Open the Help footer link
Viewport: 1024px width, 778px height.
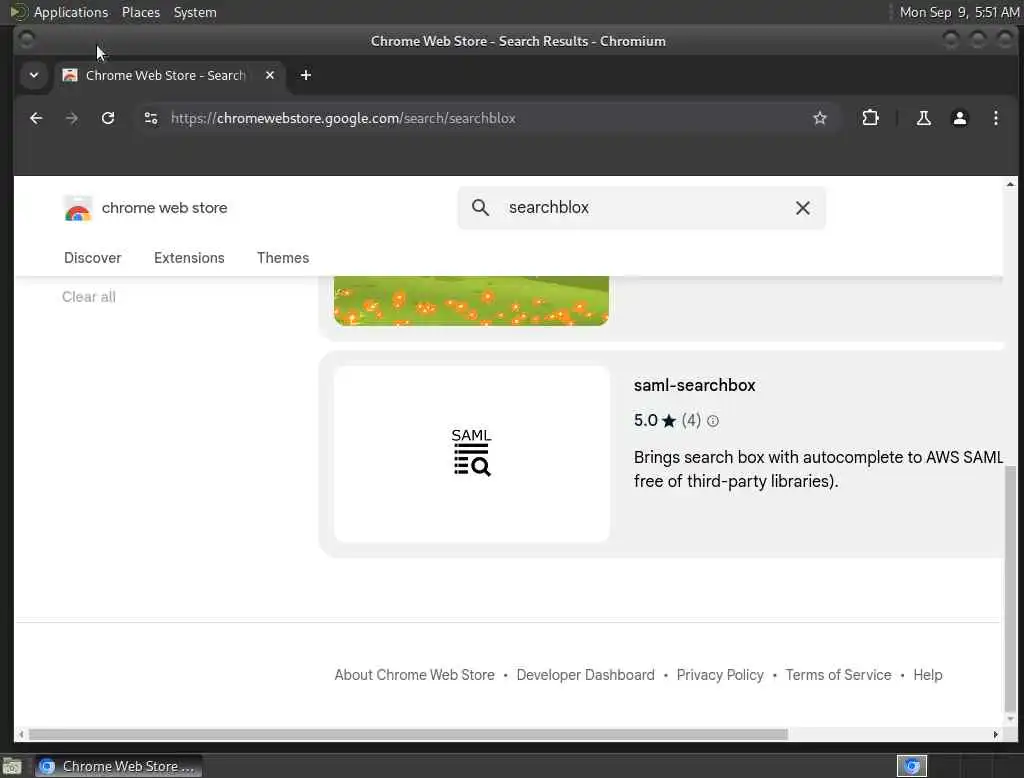pos(927,675)
